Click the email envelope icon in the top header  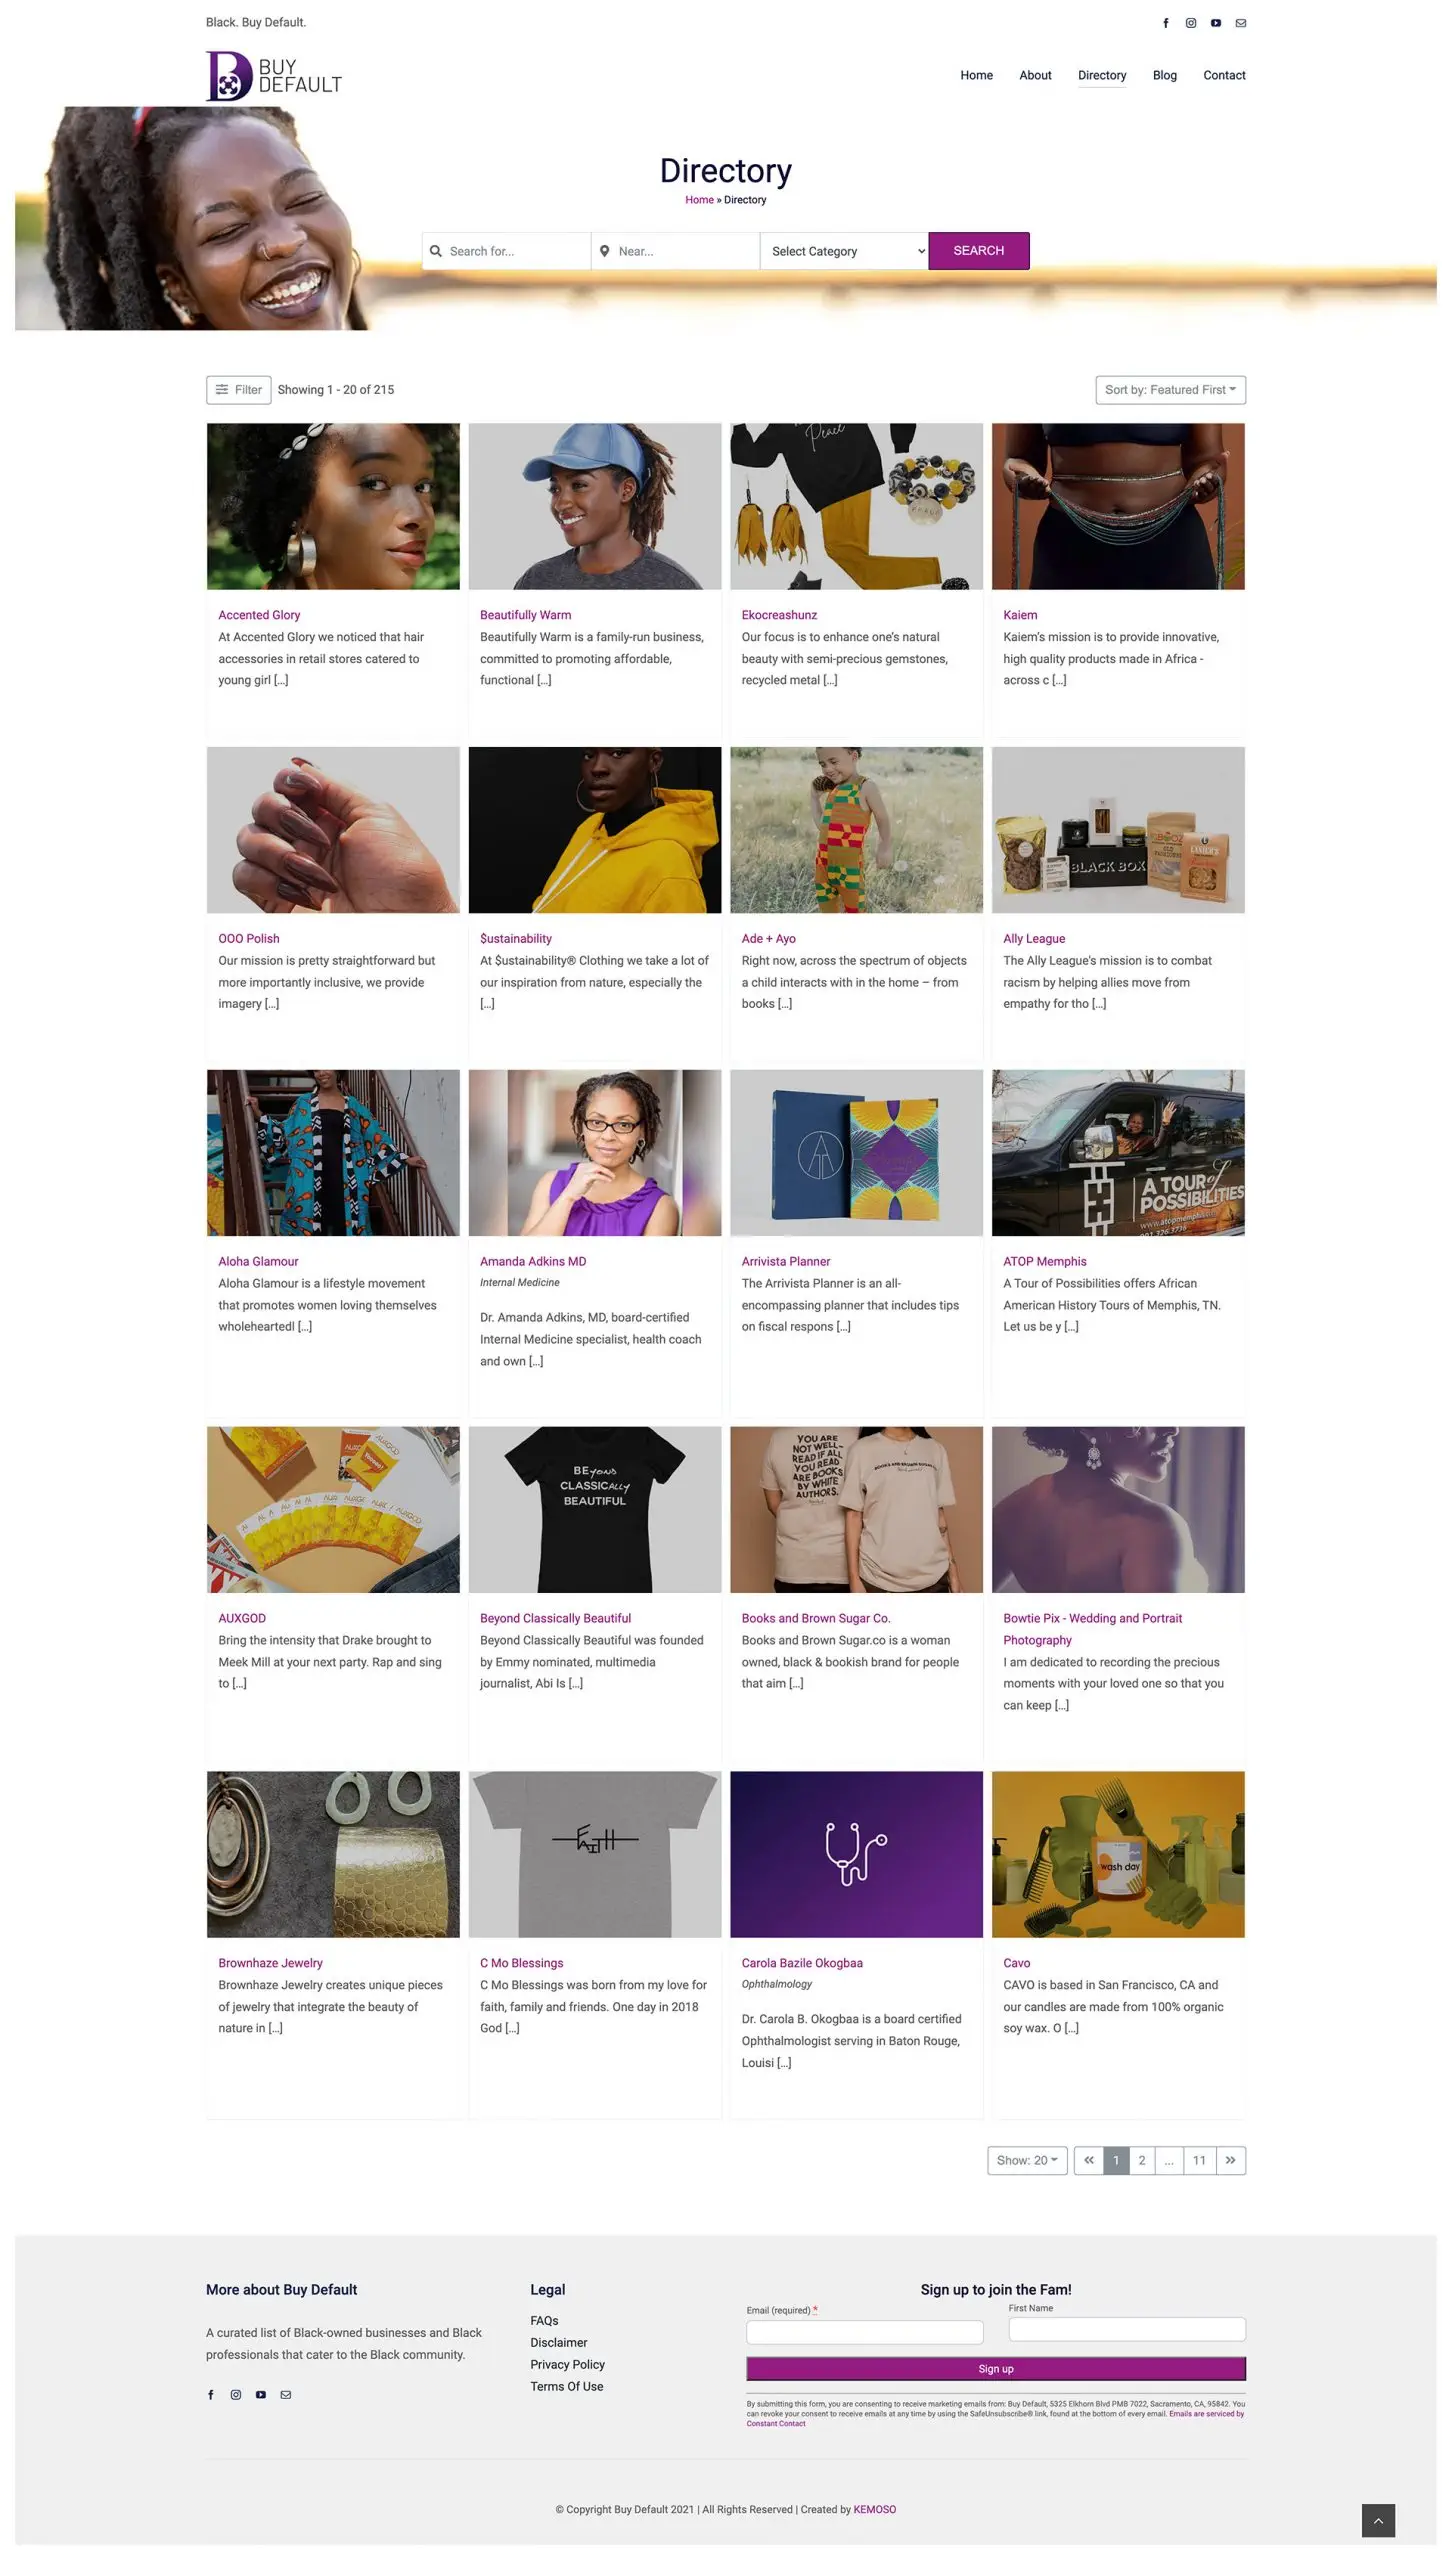click(x=1240, y=23)
